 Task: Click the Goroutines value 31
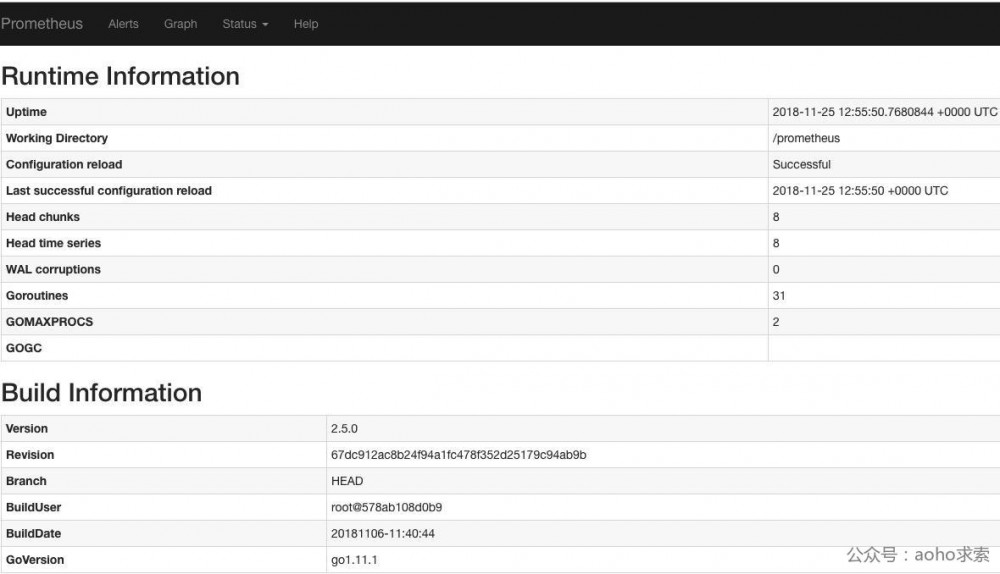coord(779,295)
